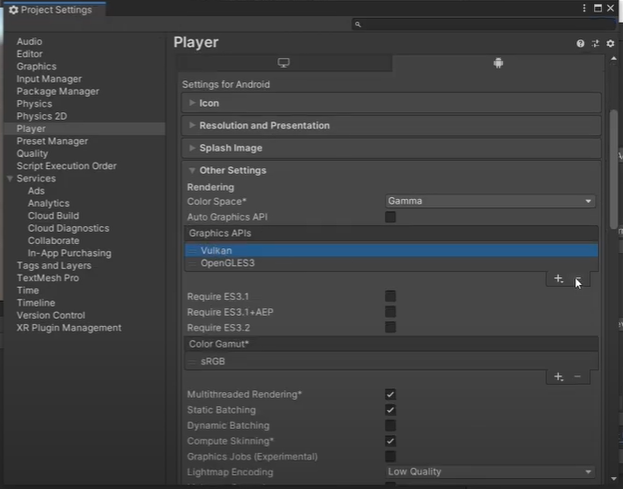Open Quality settings category
This screenshot has height=489, width=623.
pyautogui.click(x=32, y=154)
